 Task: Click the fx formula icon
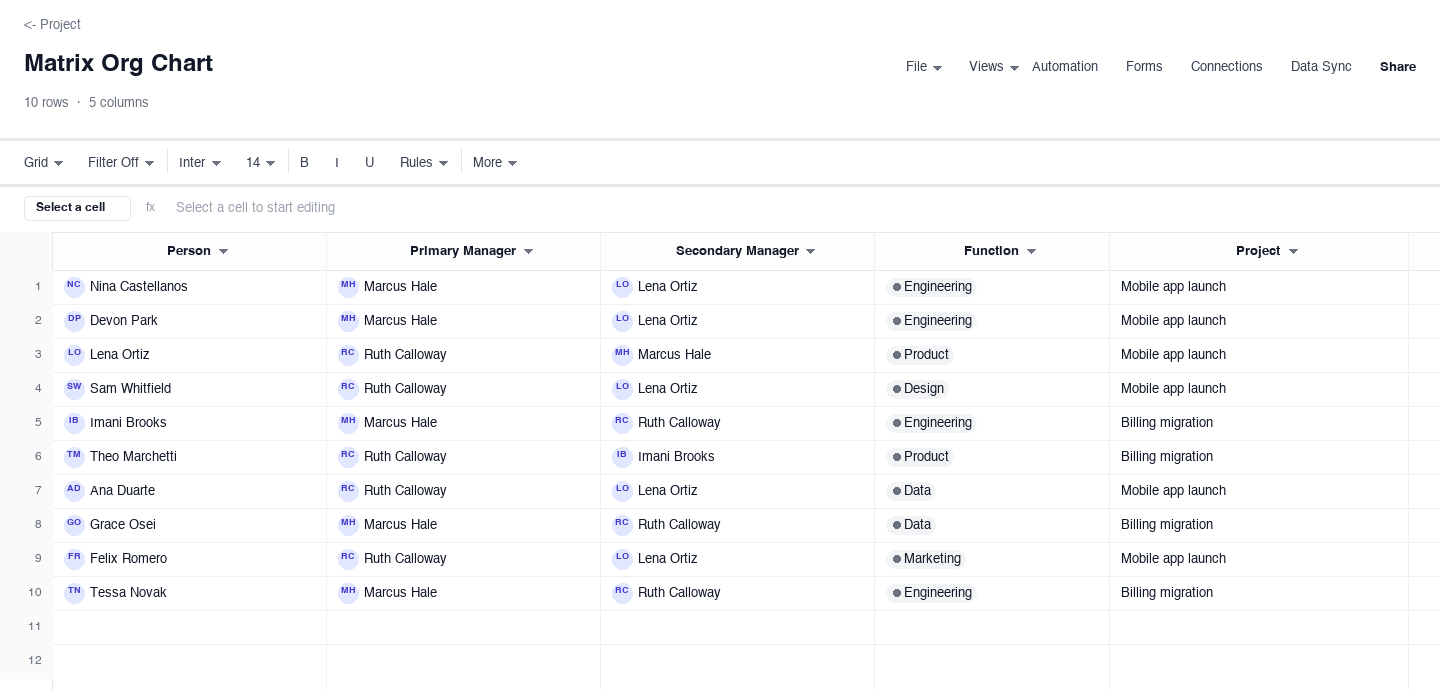[151, 208]
